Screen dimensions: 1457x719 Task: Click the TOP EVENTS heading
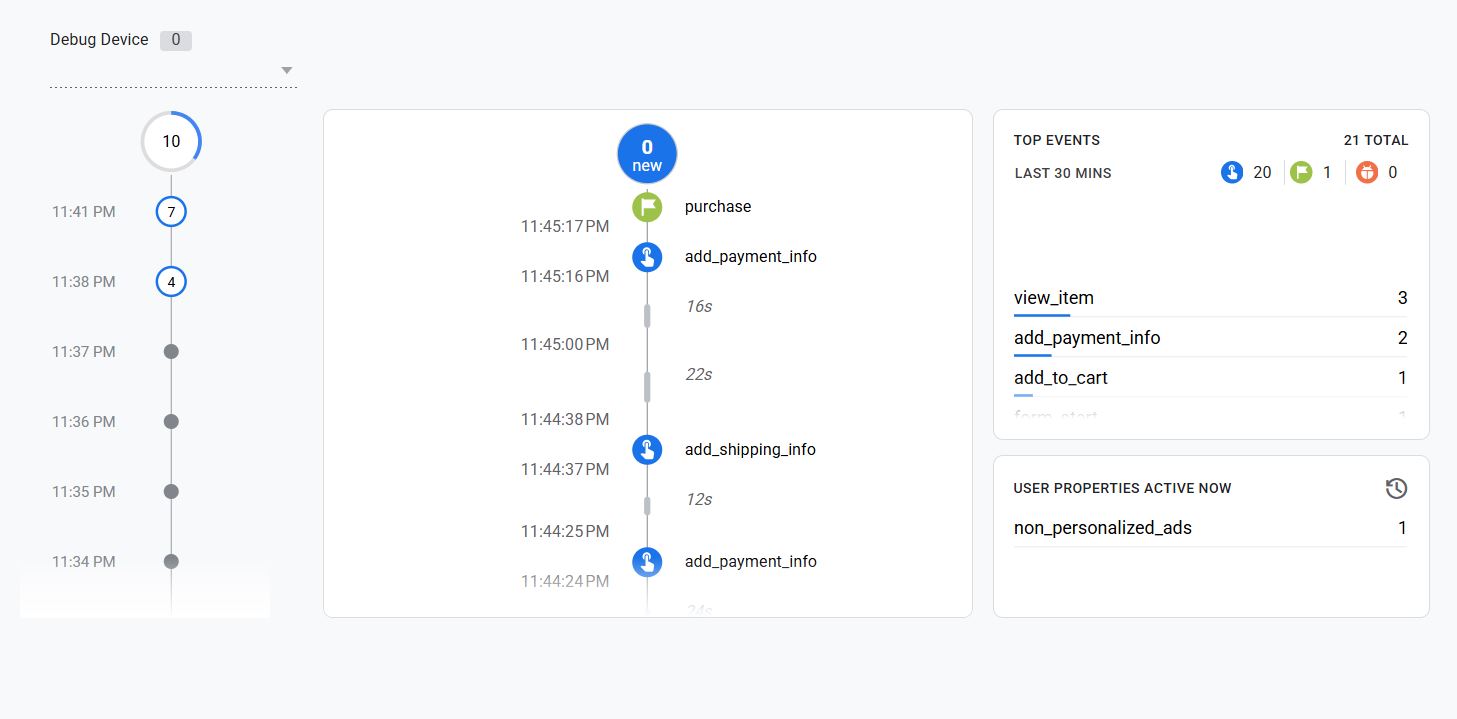coord(1057,141)
